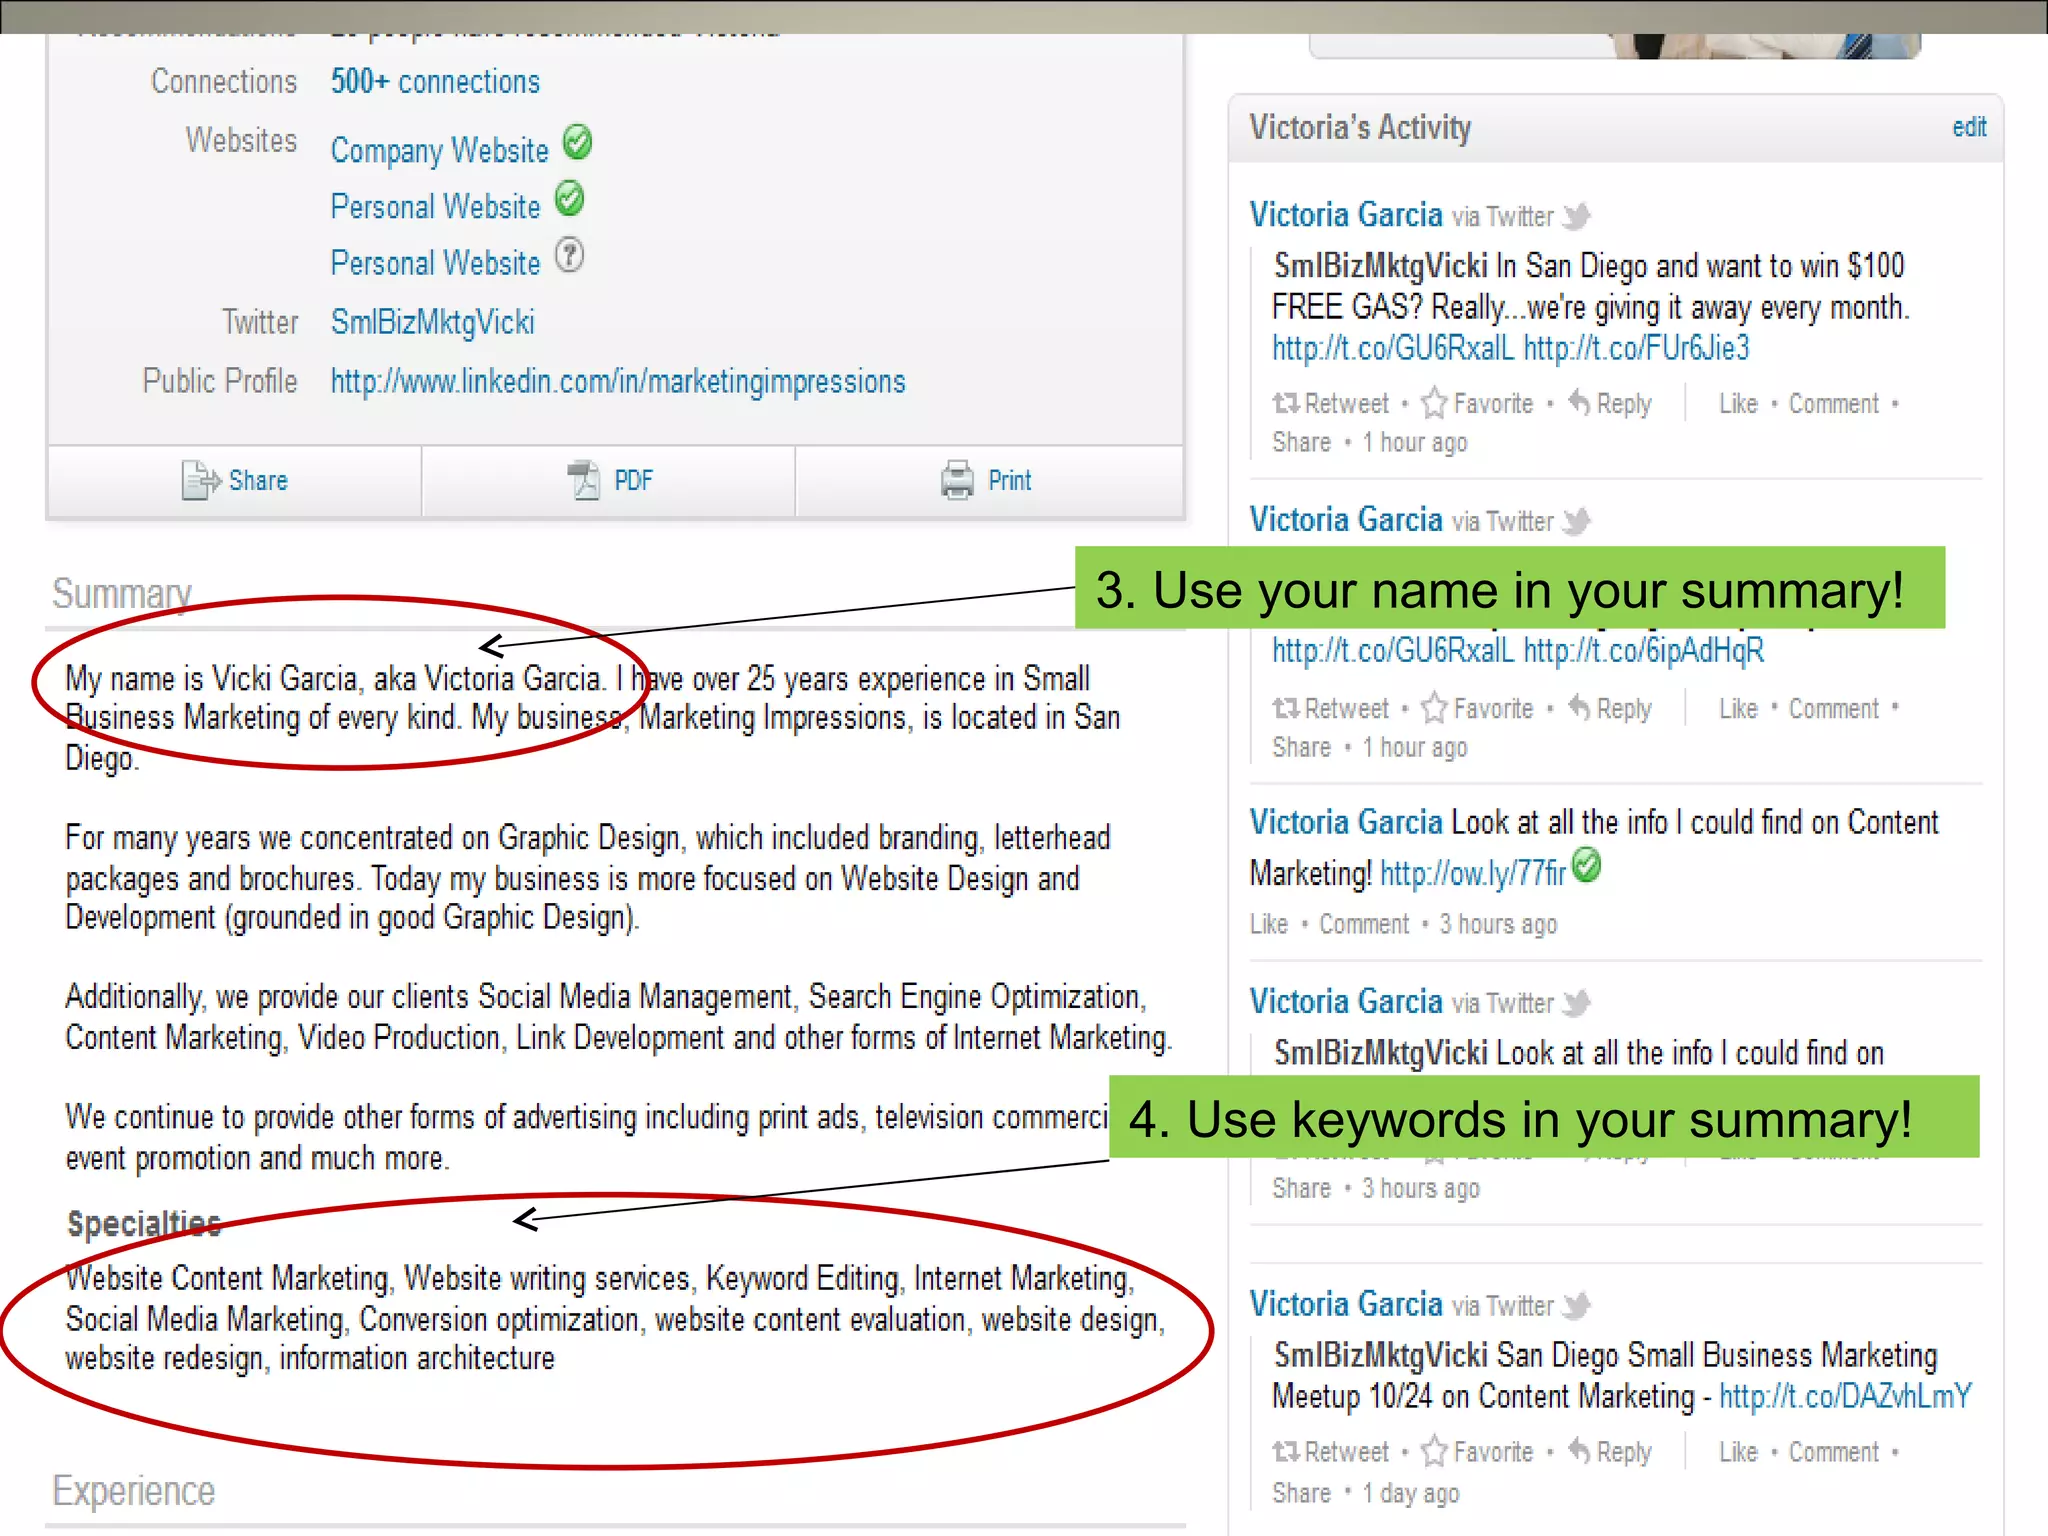Click the Experience section heading
Image resolution: width=2048 pixels, height=1536 pixels.
point(133,1491)
